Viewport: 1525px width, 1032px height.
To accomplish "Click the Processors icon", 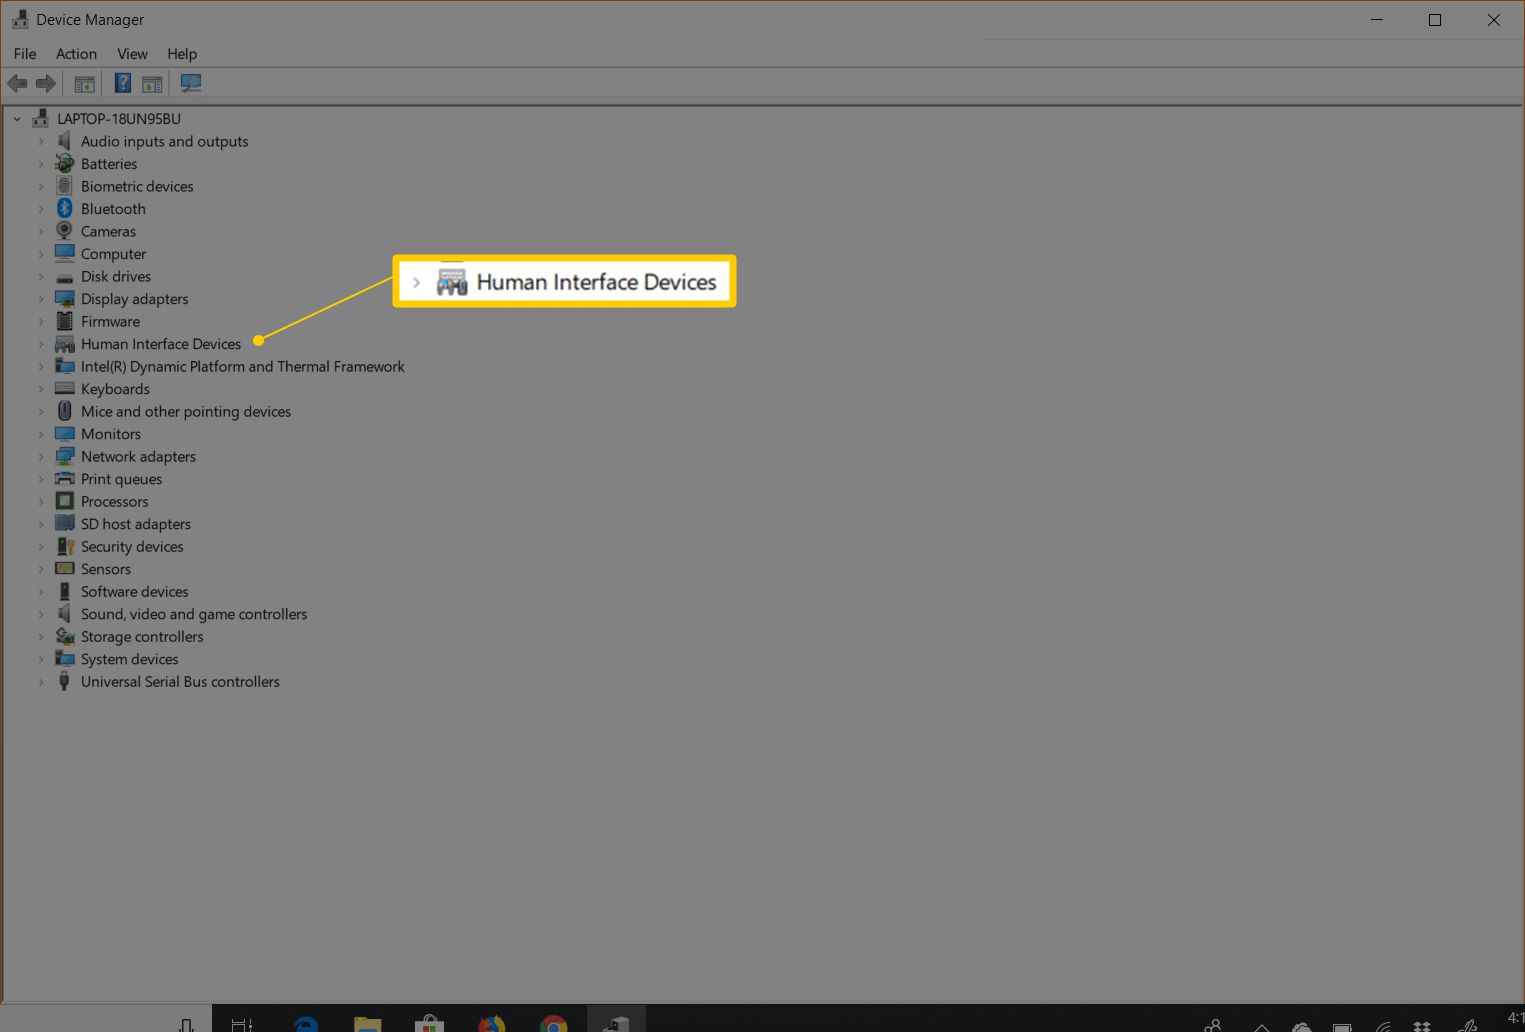I will tap(64, 501).
